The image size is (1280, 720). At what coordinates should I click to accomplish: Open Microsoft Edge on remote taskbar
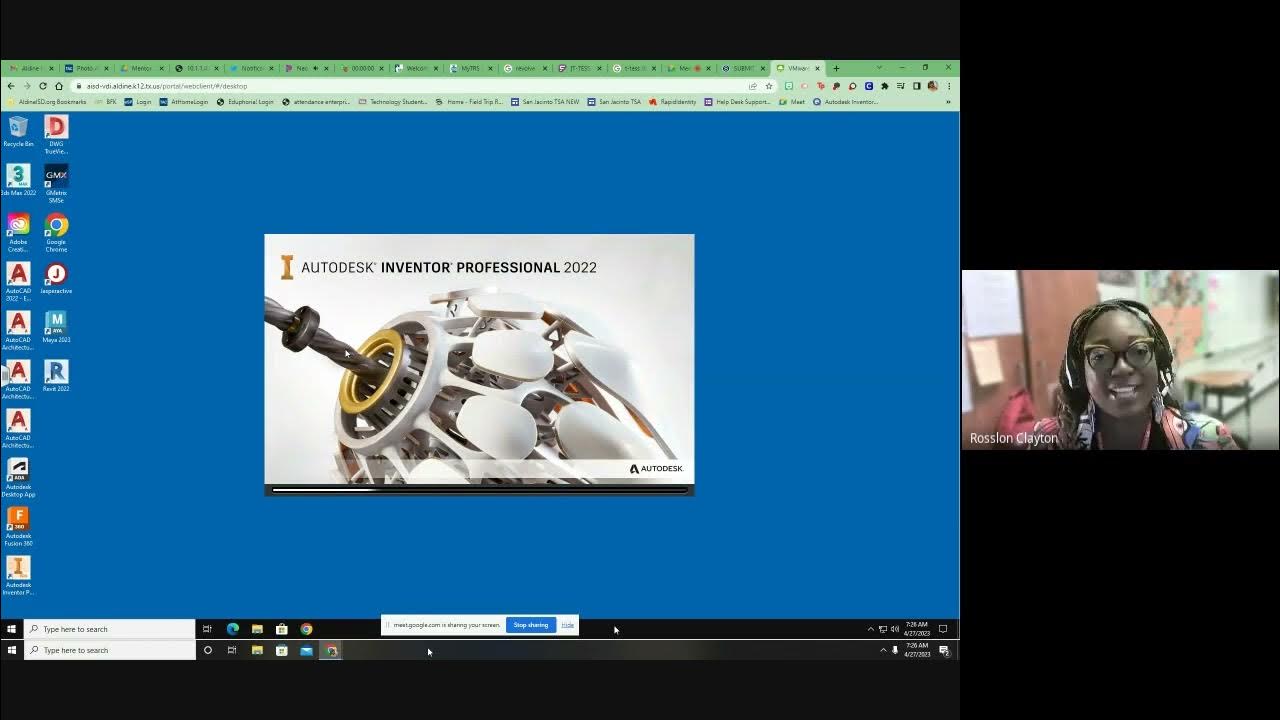233,629
